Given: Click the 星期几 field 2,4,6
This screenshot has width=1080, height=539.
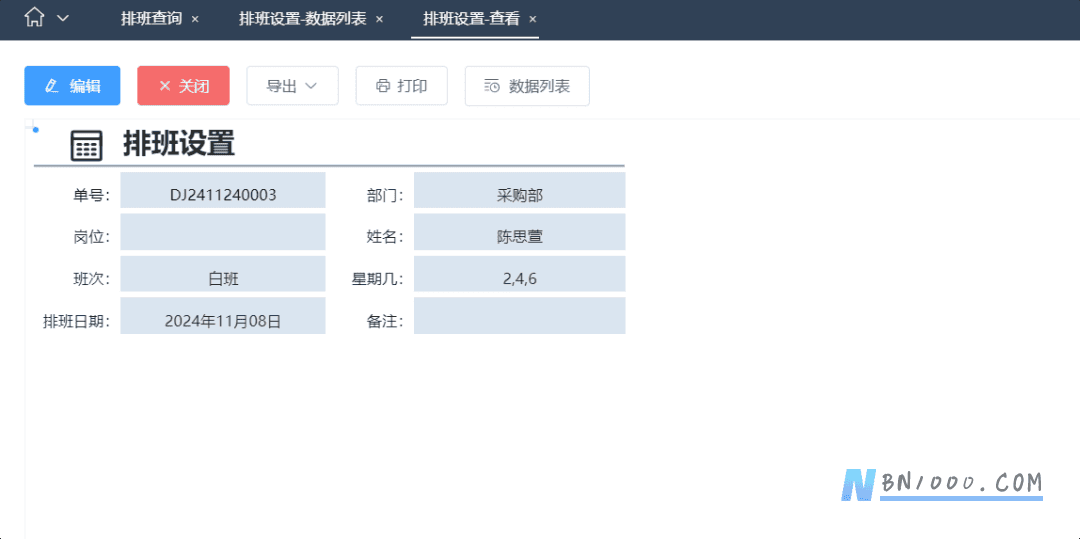Looking at the screenshot, I should coord(519,274).
